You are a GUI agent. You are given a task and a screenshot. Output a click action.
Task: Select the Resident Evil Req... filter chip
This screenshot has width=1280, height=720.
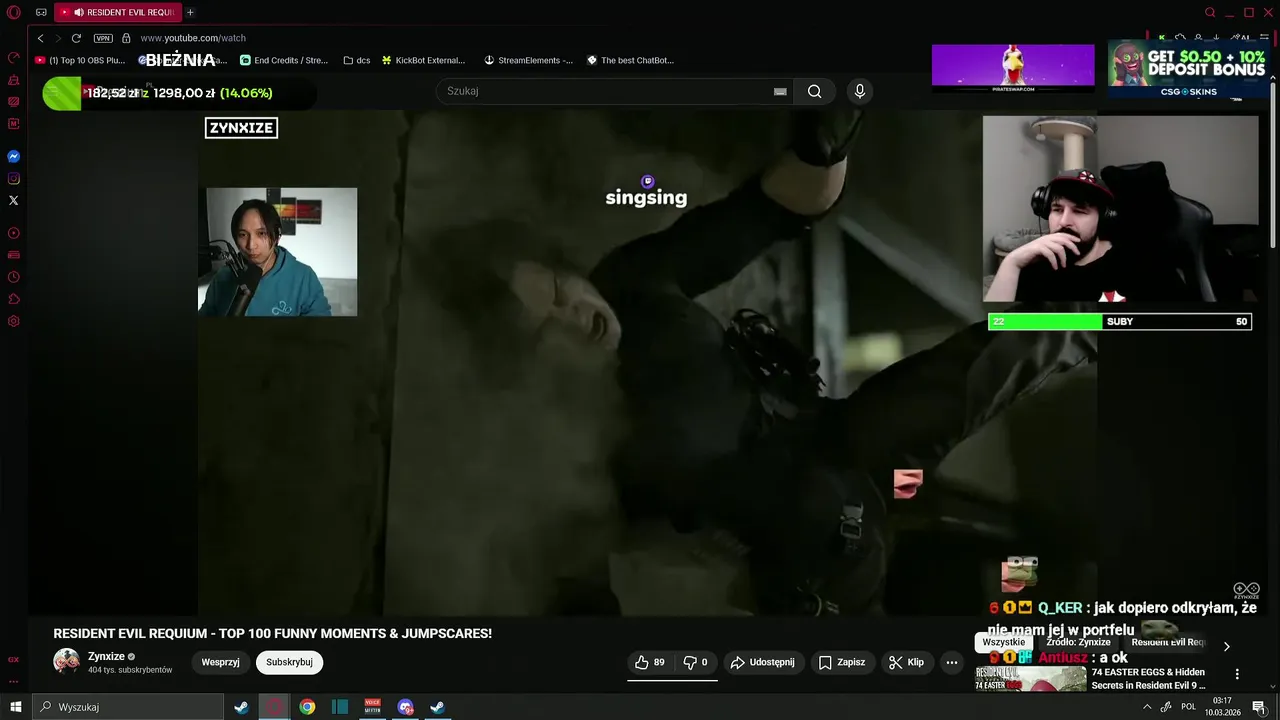click(x=1168, y=642)
